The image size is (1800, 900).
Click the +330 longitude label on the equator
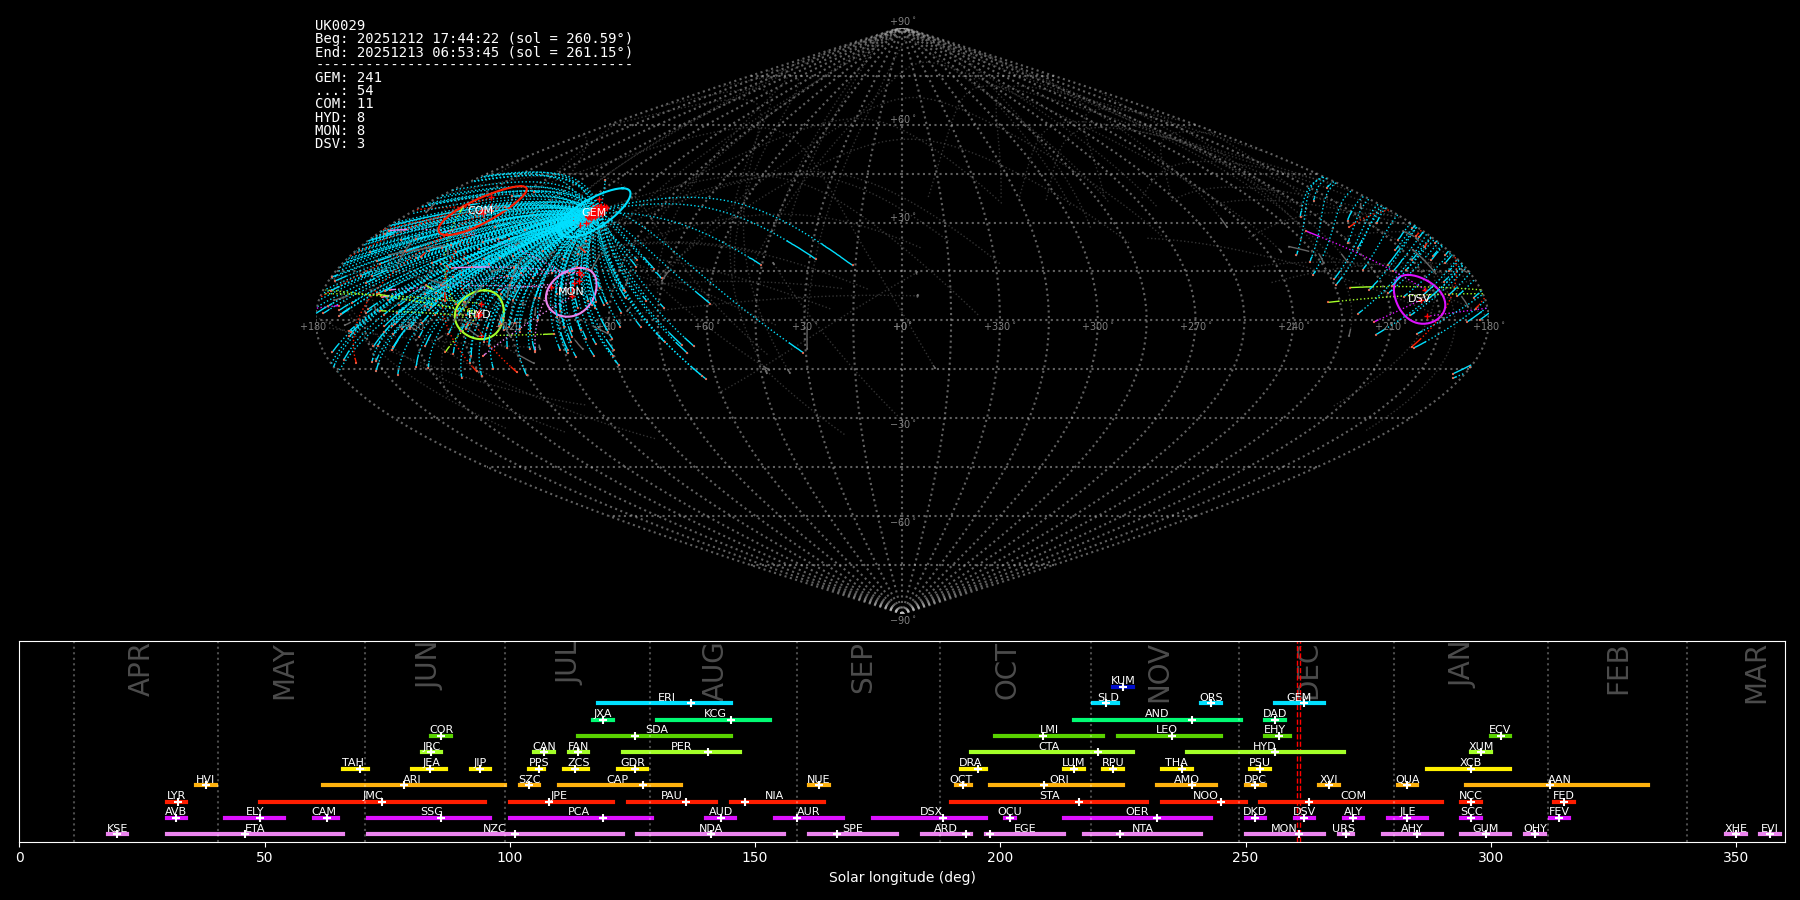coord(997,326)
